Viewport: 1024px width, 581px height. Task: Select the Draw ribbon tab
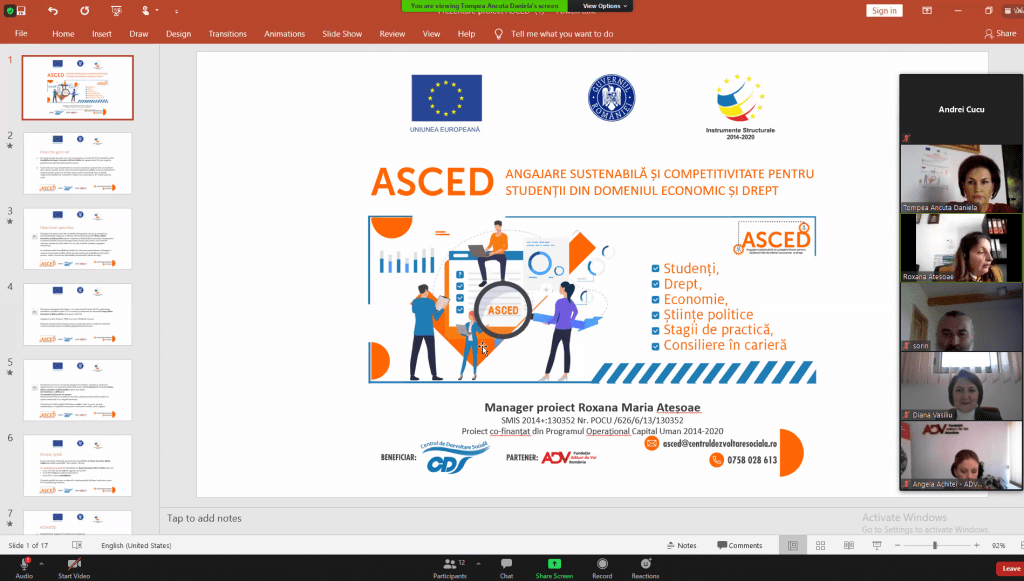coord(138,34)
